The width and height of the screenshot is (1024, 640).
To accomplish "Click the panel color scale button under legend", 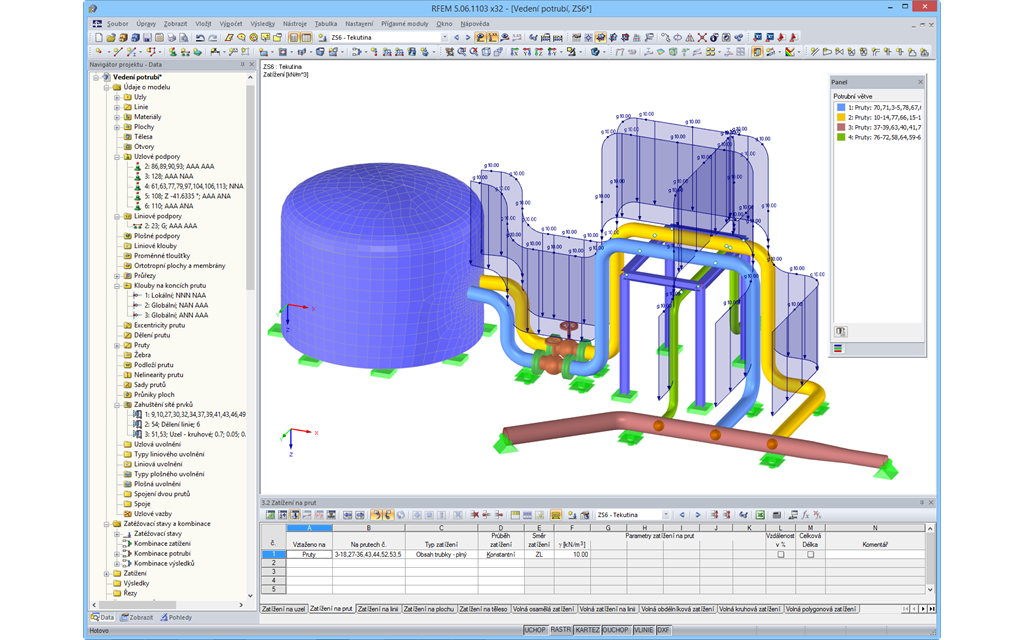I will [838, 348].
